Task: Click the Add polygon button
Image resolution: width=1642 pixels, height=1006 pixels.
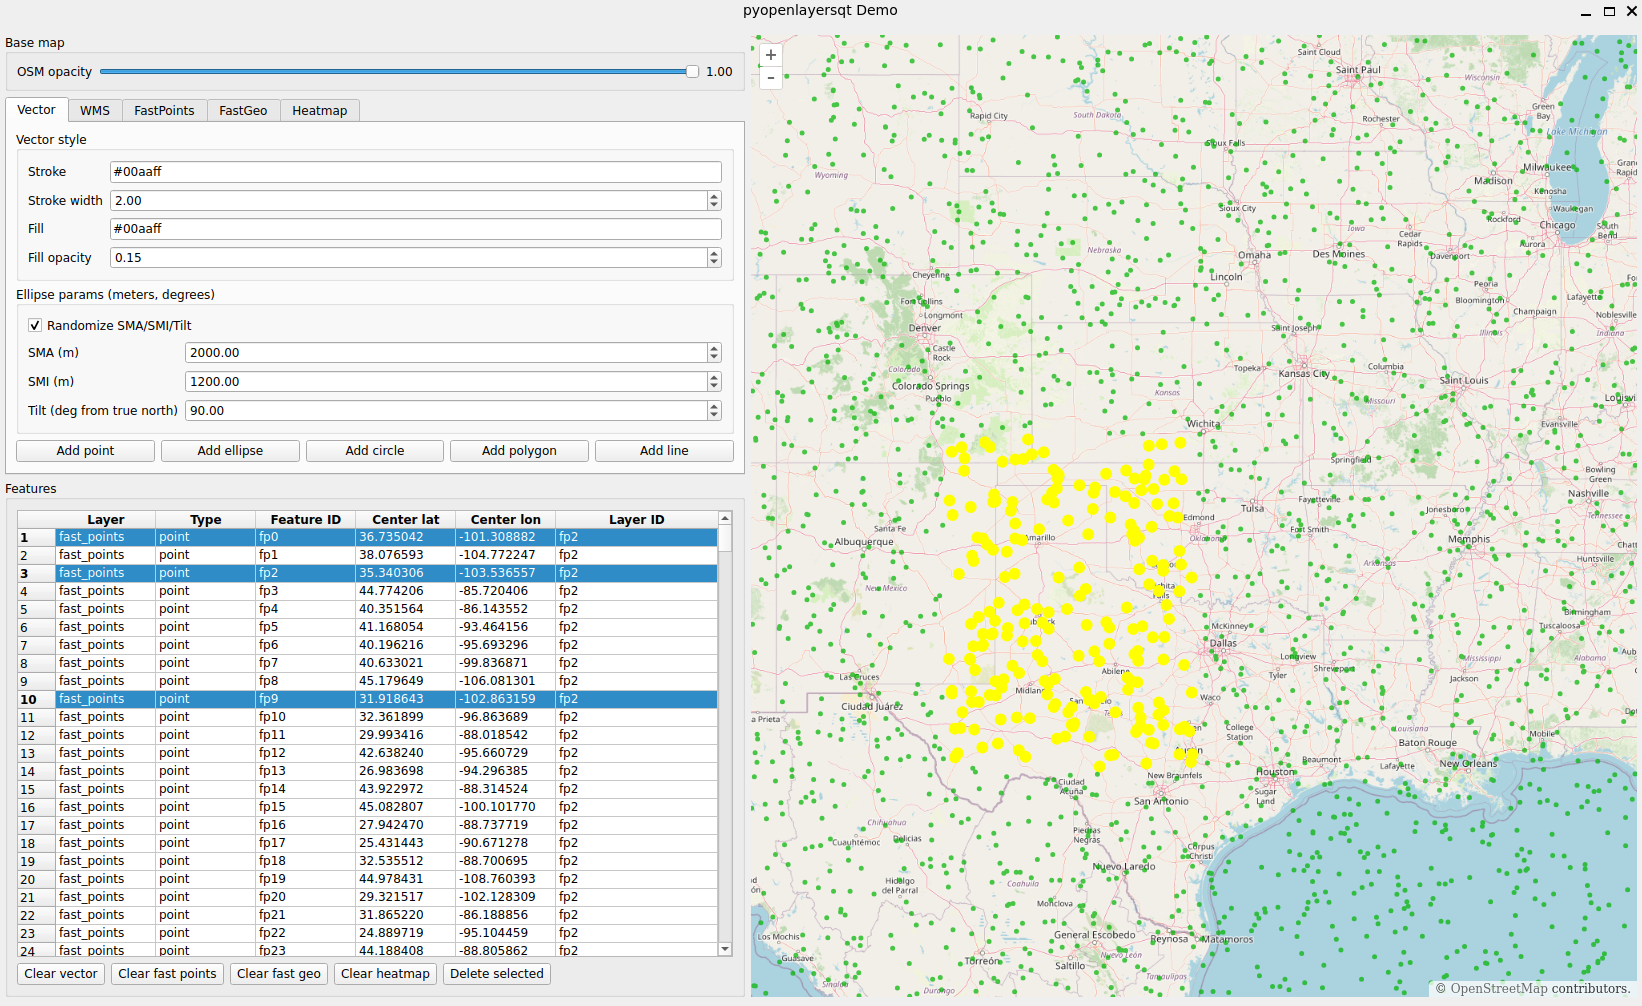Action: tap(519, 451)
